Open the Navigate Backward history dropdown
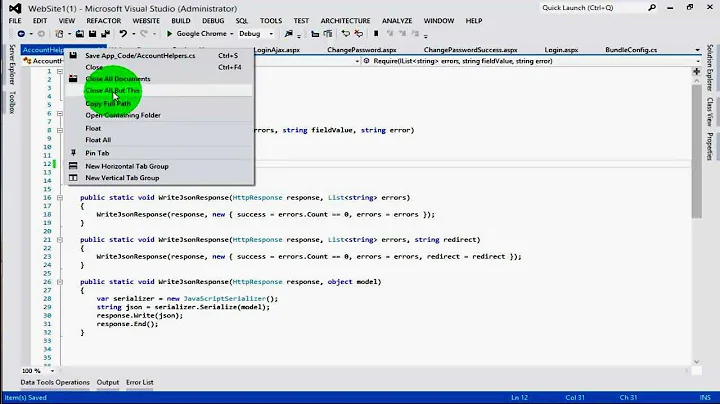720x404 pixels. [31, 34]
